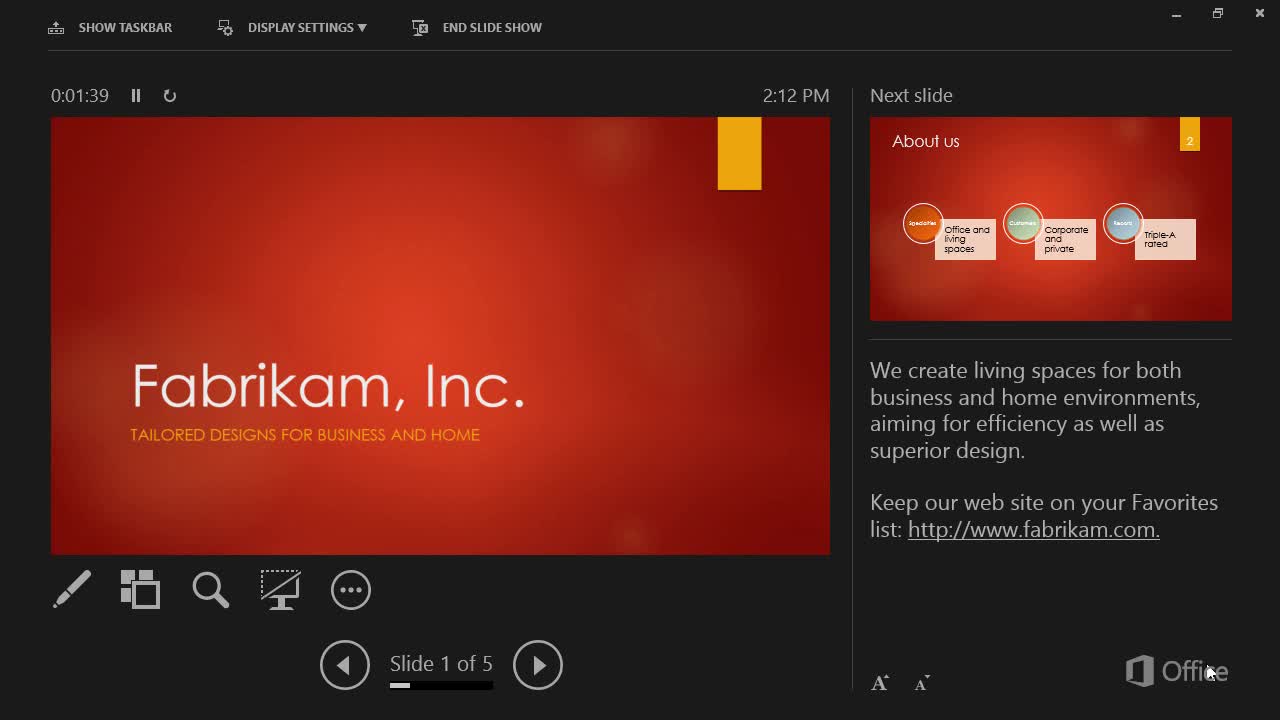1280x720 pixels.
Task: Make the notes text larger
Action: [880, 683]
